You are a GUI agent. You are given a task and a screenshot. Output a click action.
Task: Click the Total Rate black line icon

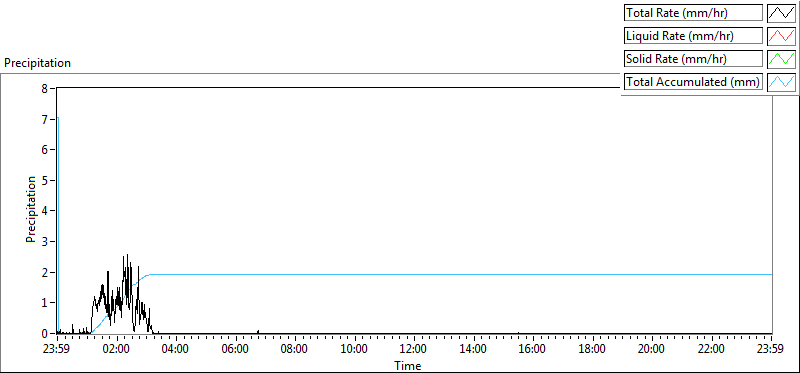tap(781, 13)
